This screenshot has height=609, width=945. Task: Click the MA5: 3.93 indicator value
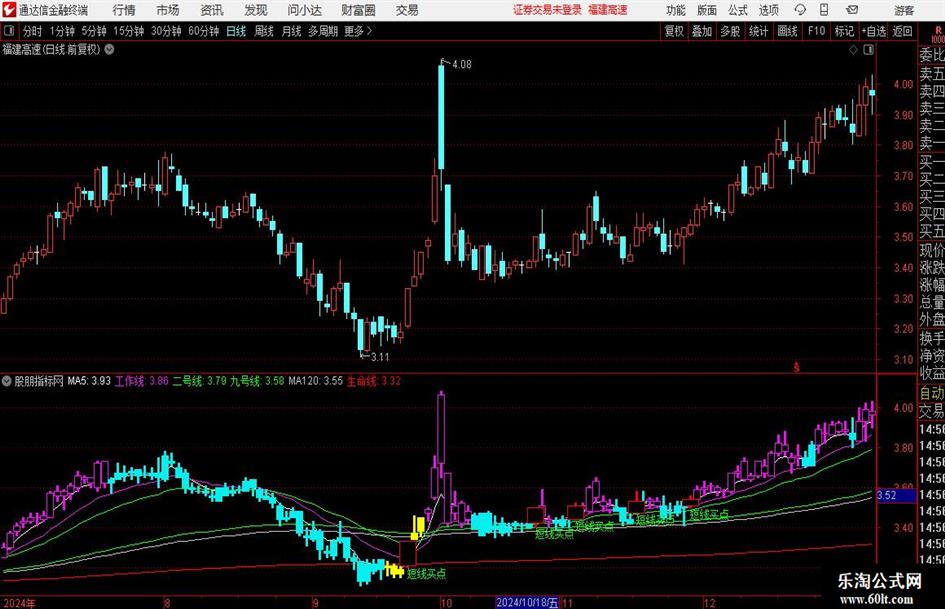coord(89,380)
